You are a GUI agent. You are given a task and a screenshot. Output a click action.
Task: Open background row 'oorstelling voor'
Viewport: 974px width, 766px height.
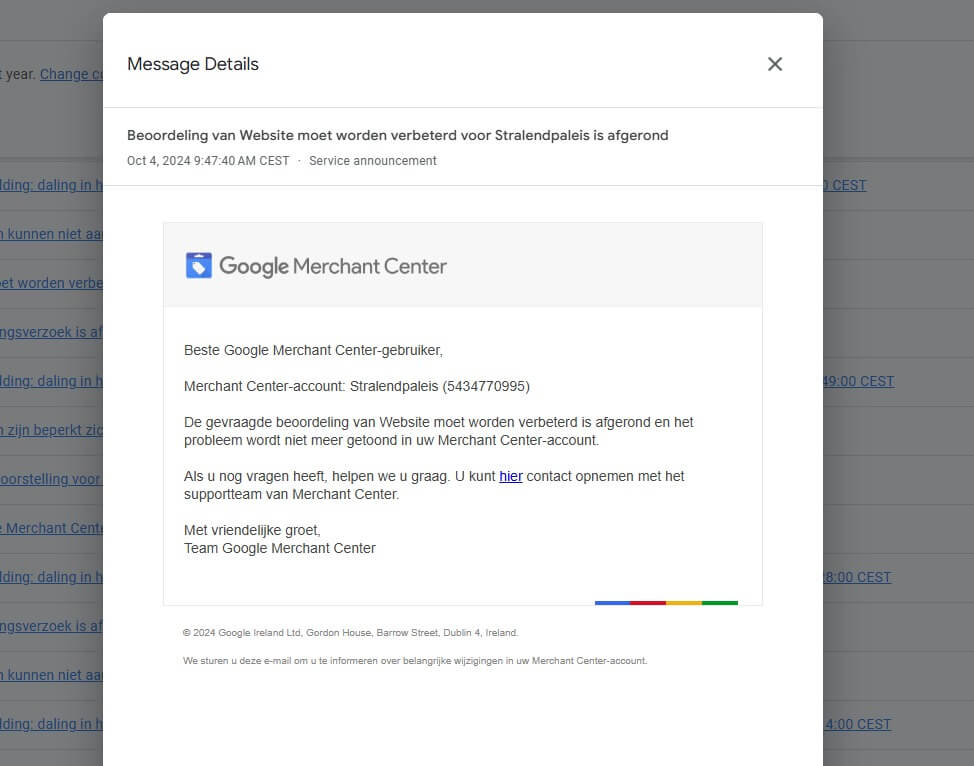point(51,479)
